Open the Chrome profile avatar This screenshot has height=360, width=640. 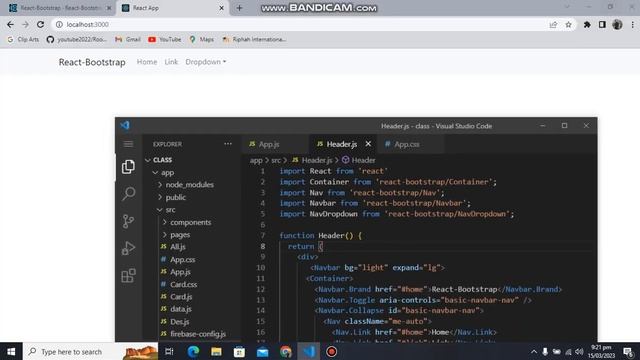tap(617, 24)
